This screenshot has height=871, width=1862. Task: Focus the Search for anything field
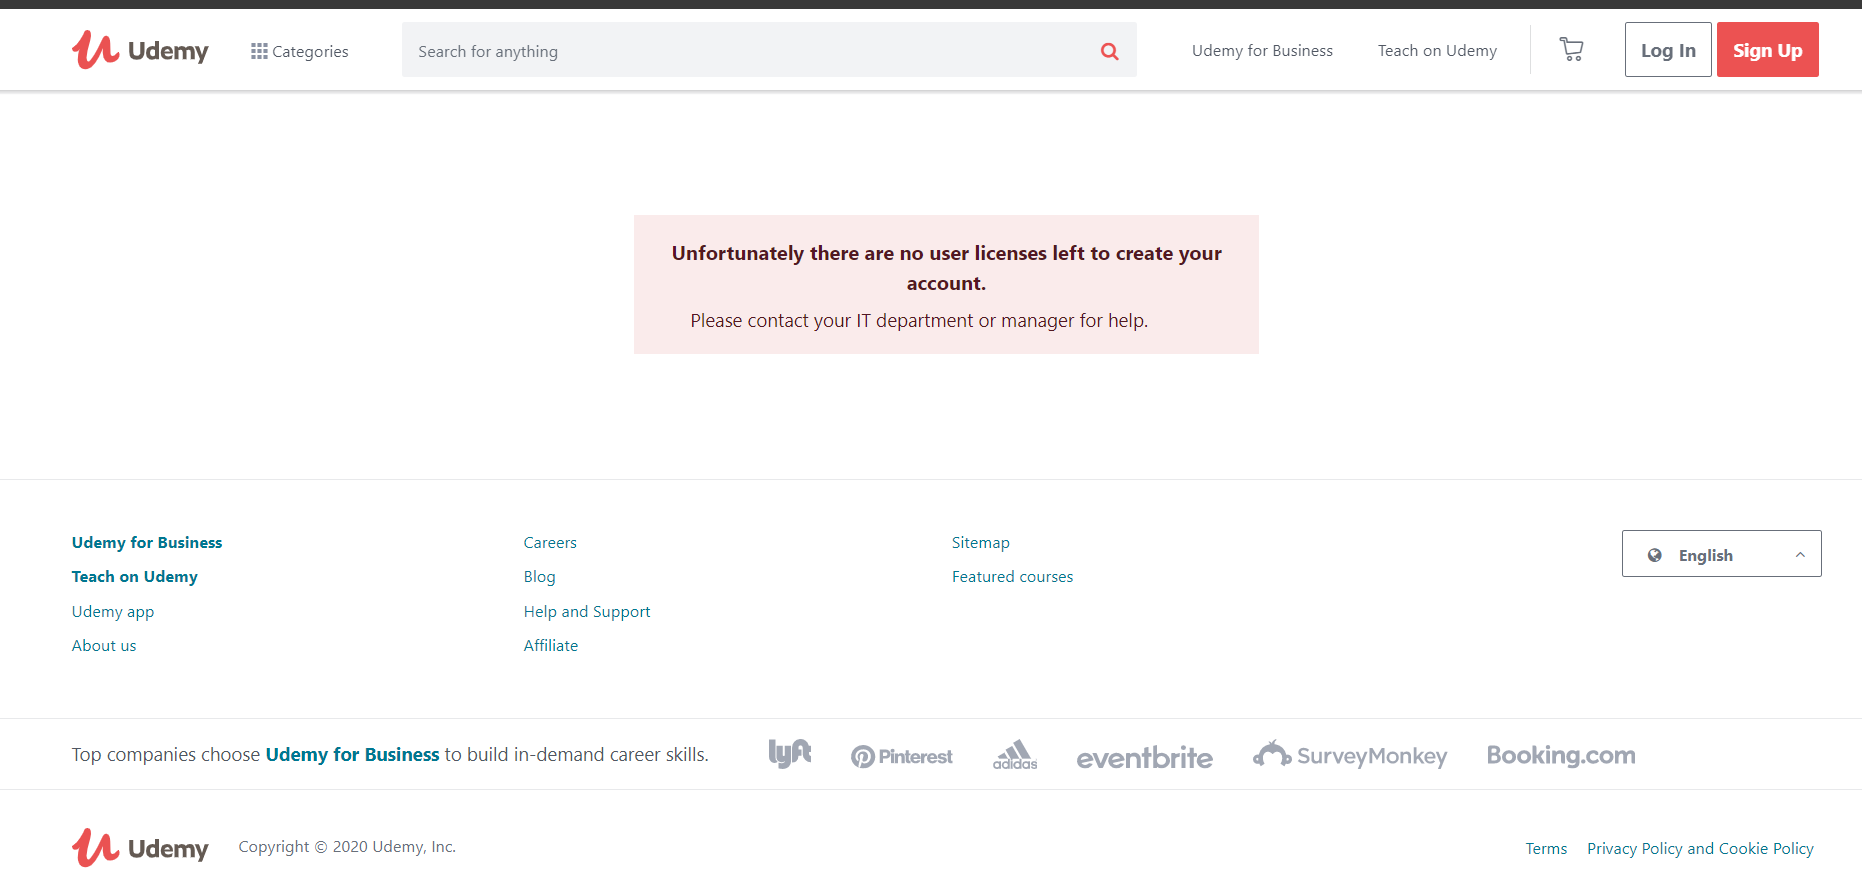tap(750, 51)
